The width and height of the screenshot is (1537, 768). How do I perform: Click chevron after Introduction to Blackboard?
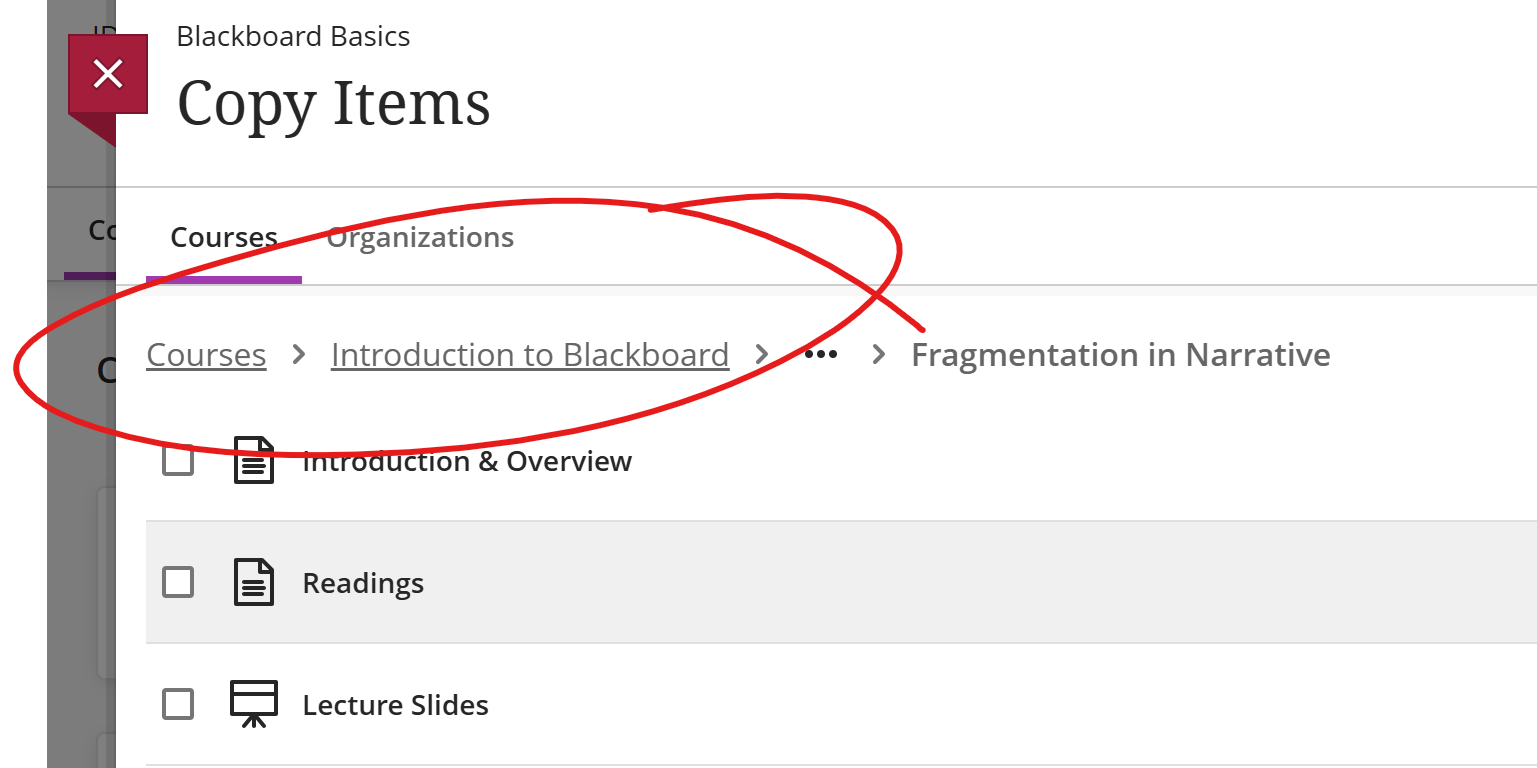click(x=762, y=355)
